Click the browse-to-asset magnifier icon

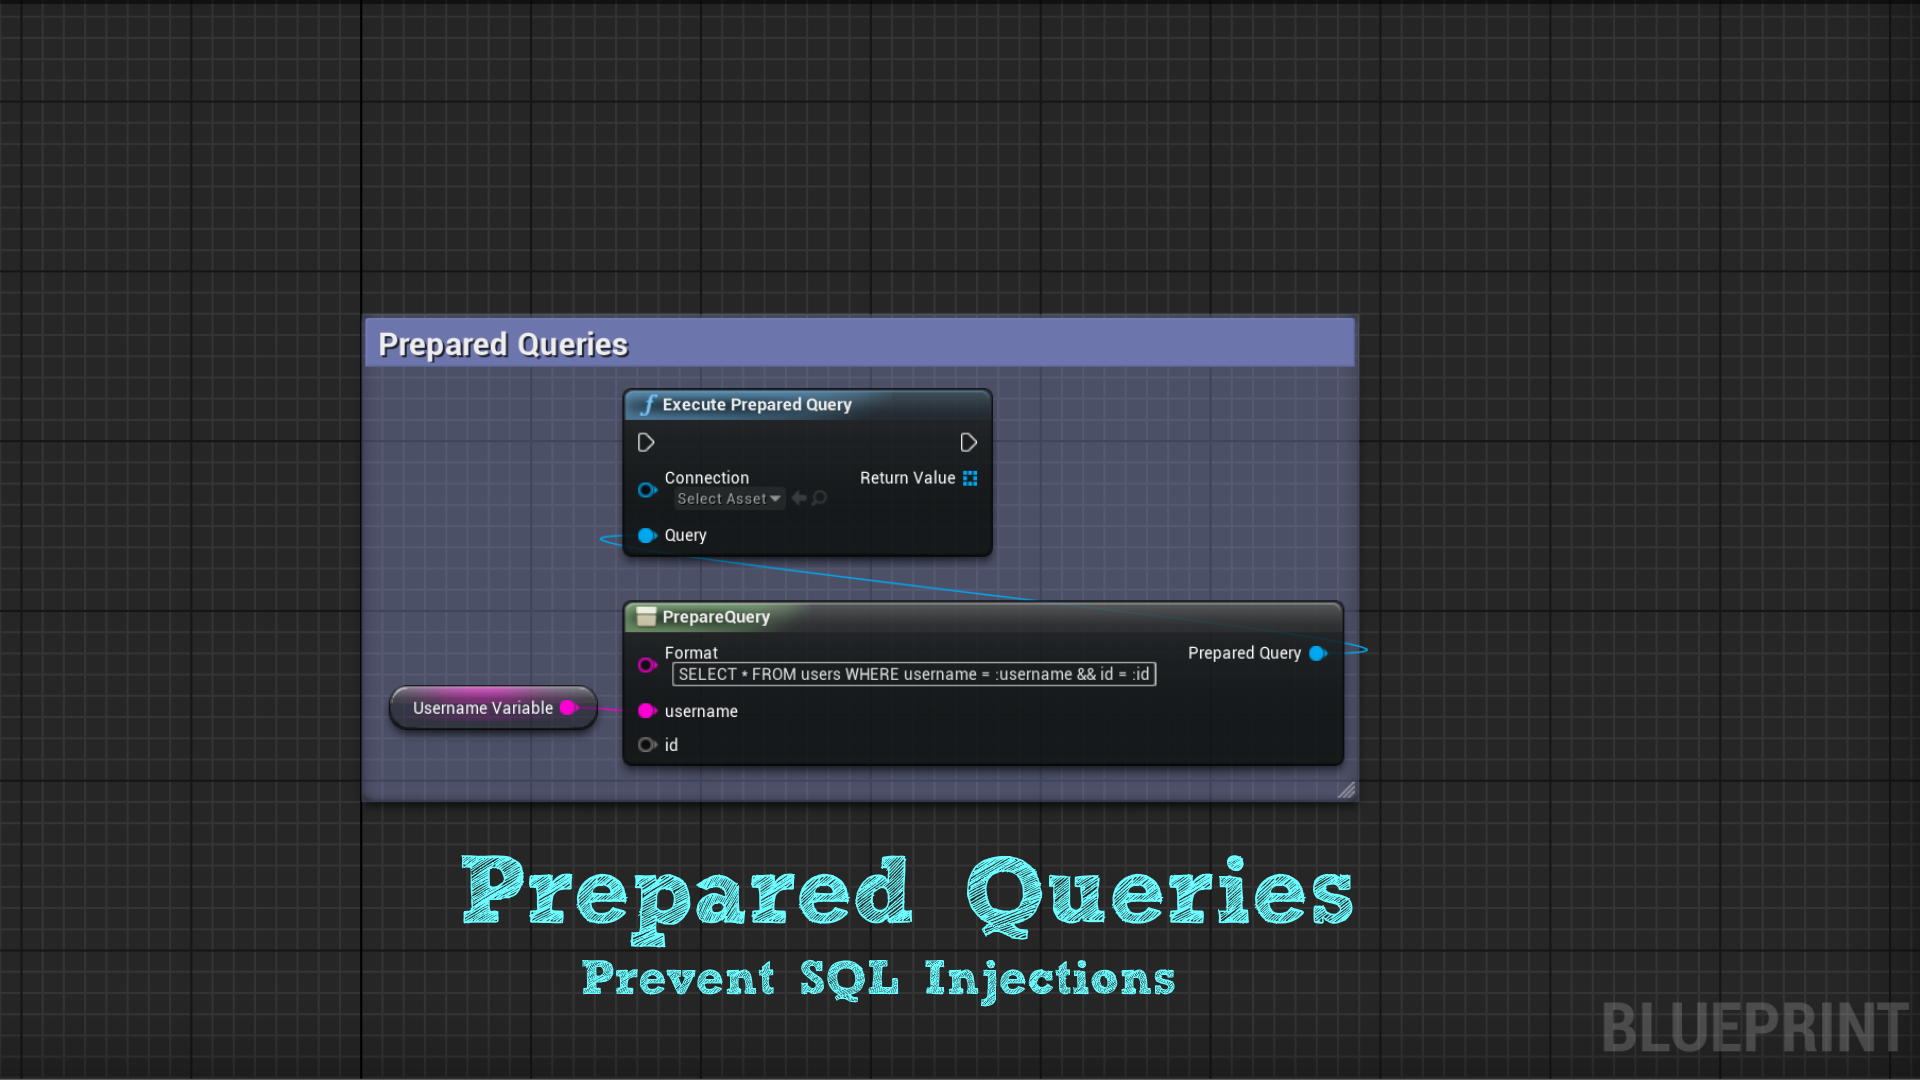click(820, 498)
